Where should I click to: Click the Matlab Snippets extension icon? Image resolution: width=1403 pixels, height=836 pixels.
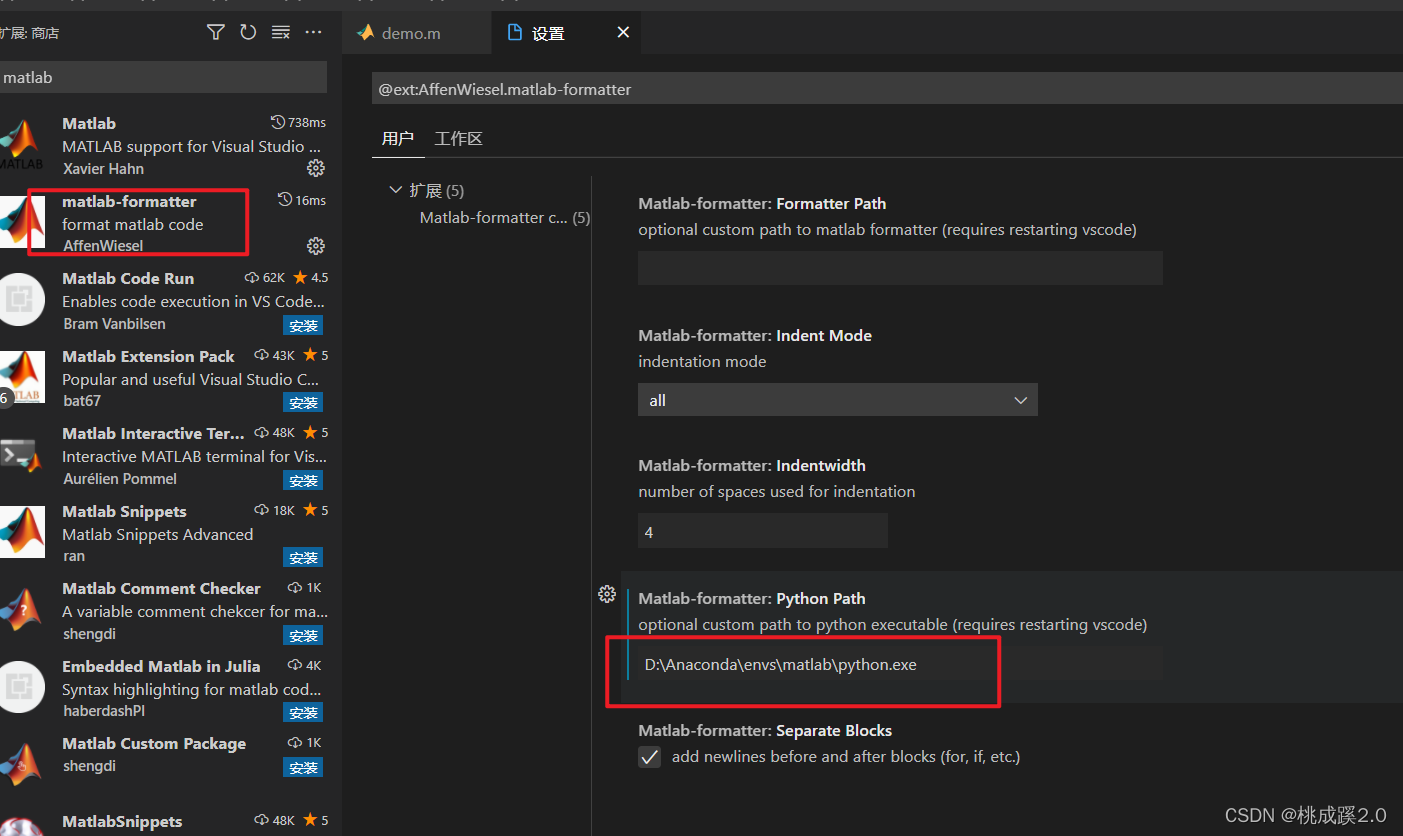pos(20,532)
